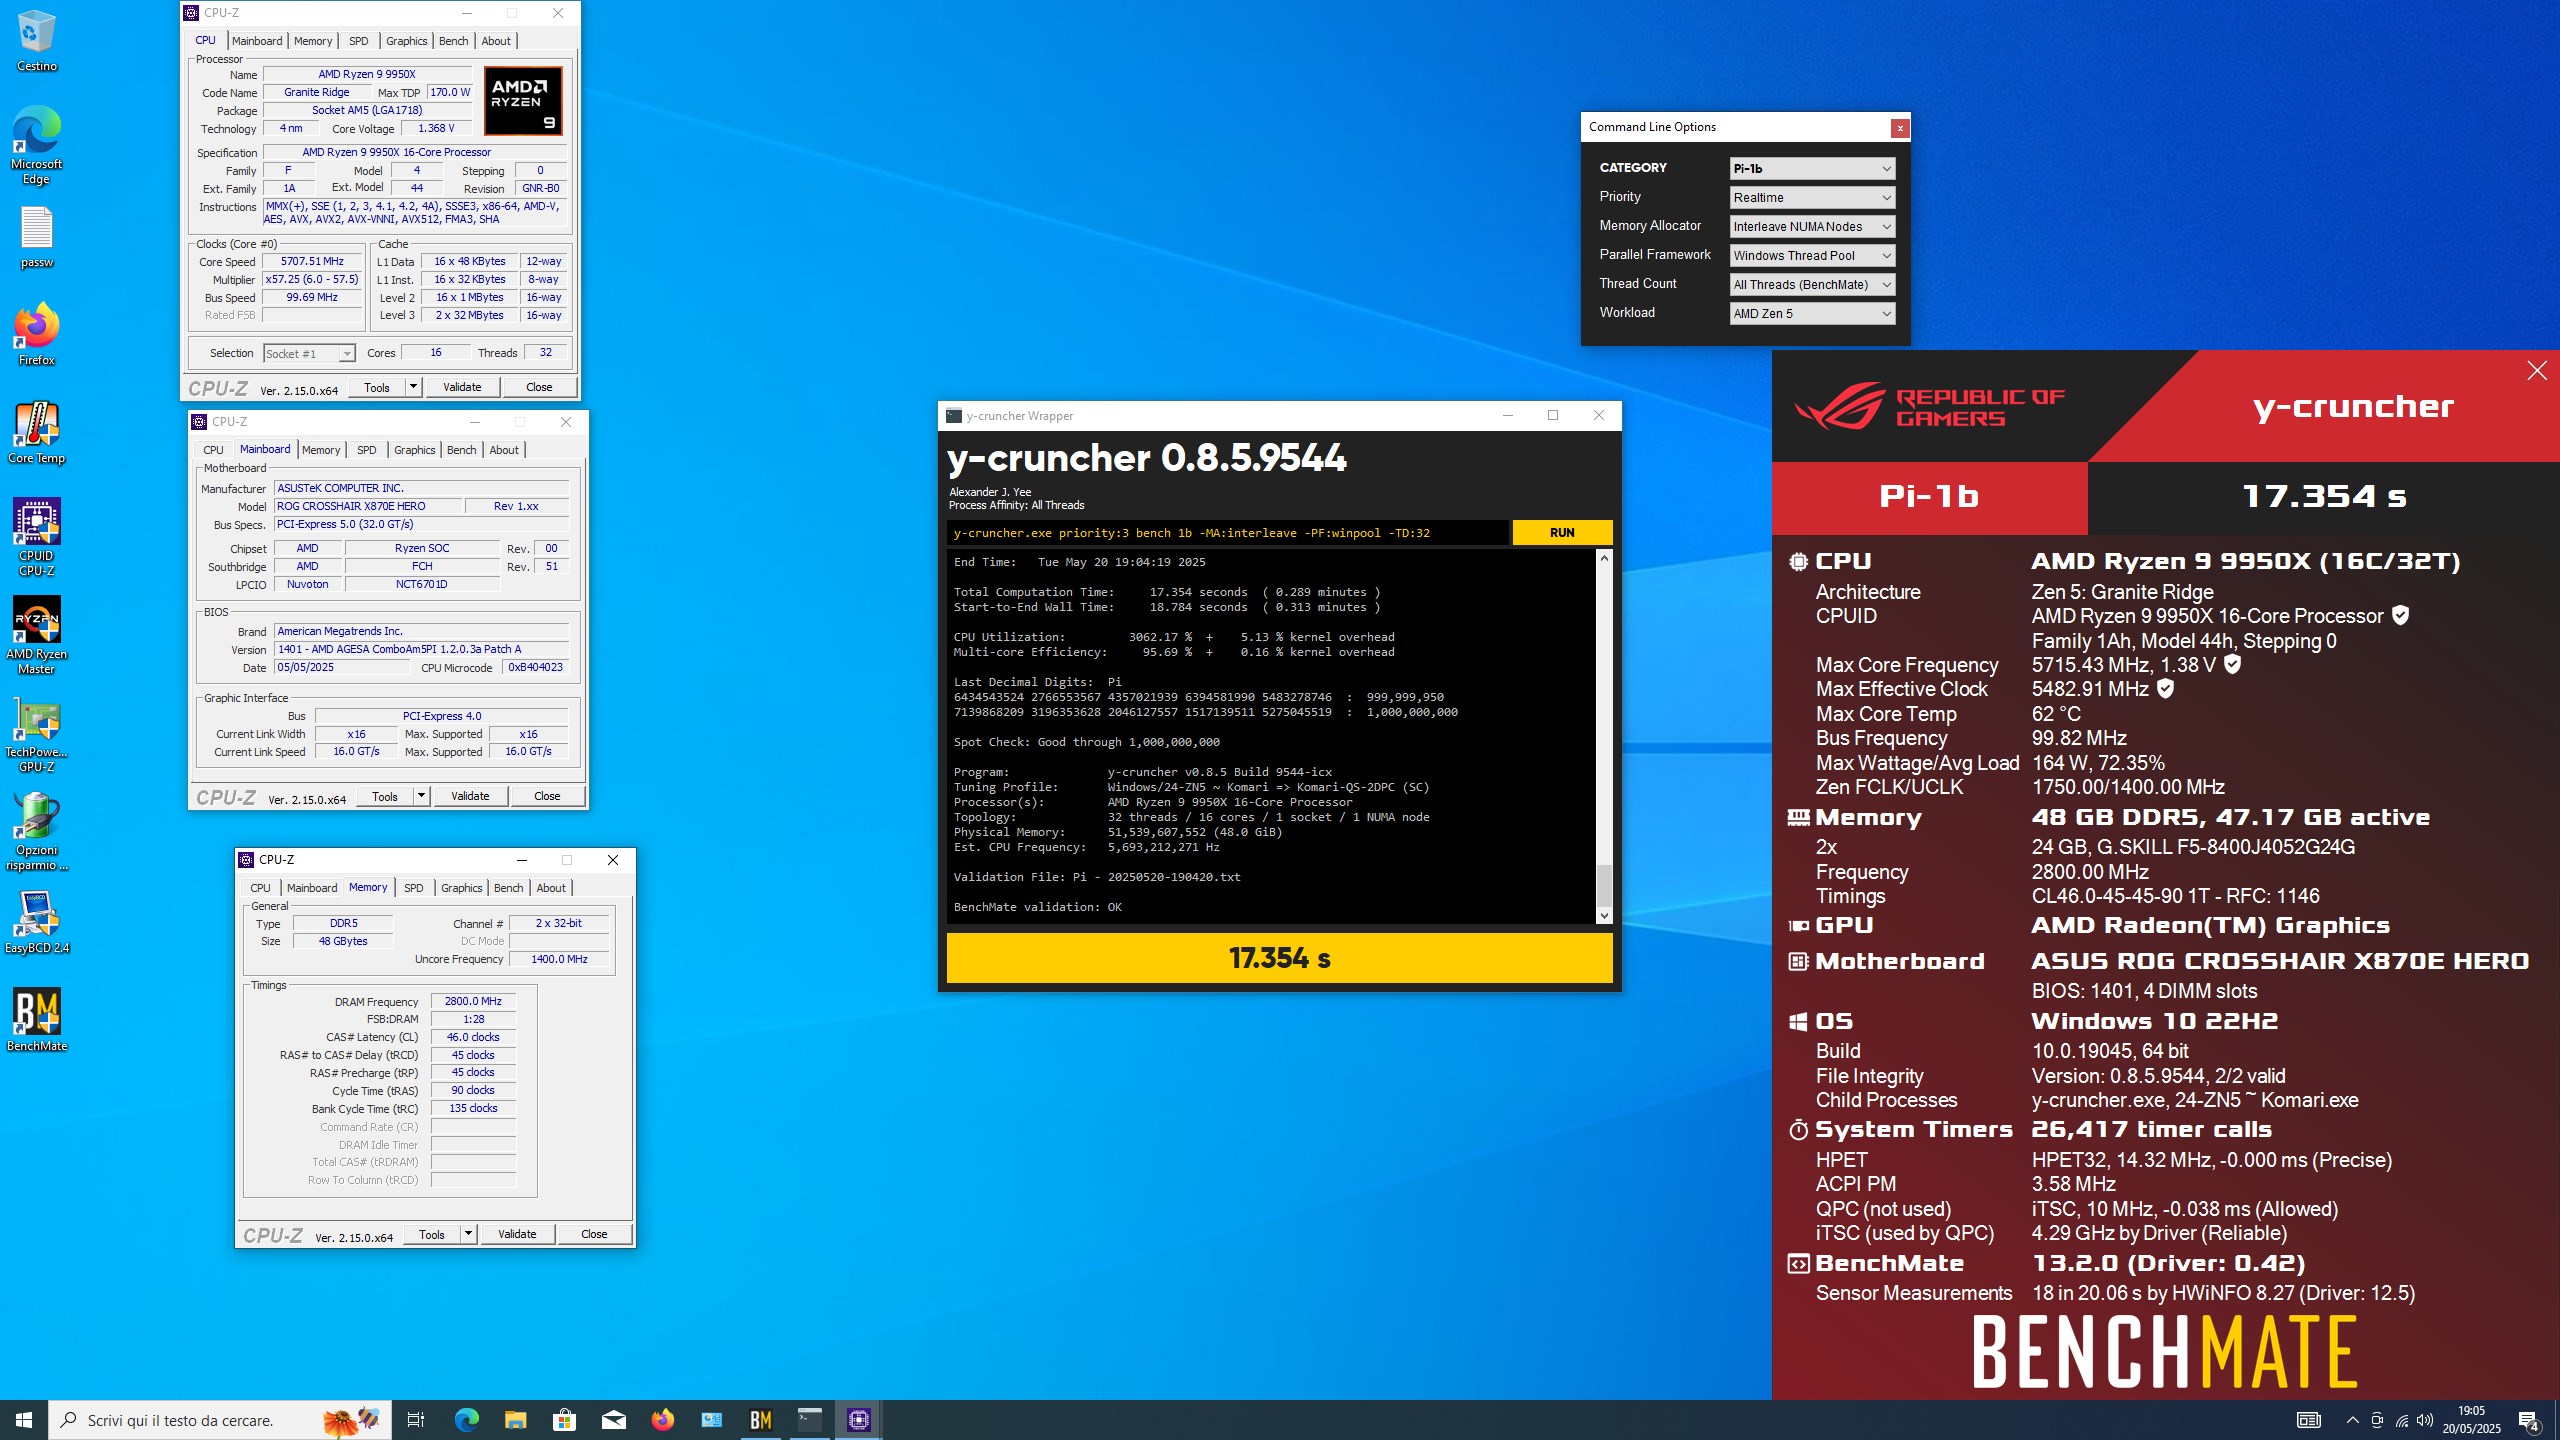Click Validate in CPU-Z Memory window
This screenshot has width=2560, height=1440.
tap(517, 1234)
